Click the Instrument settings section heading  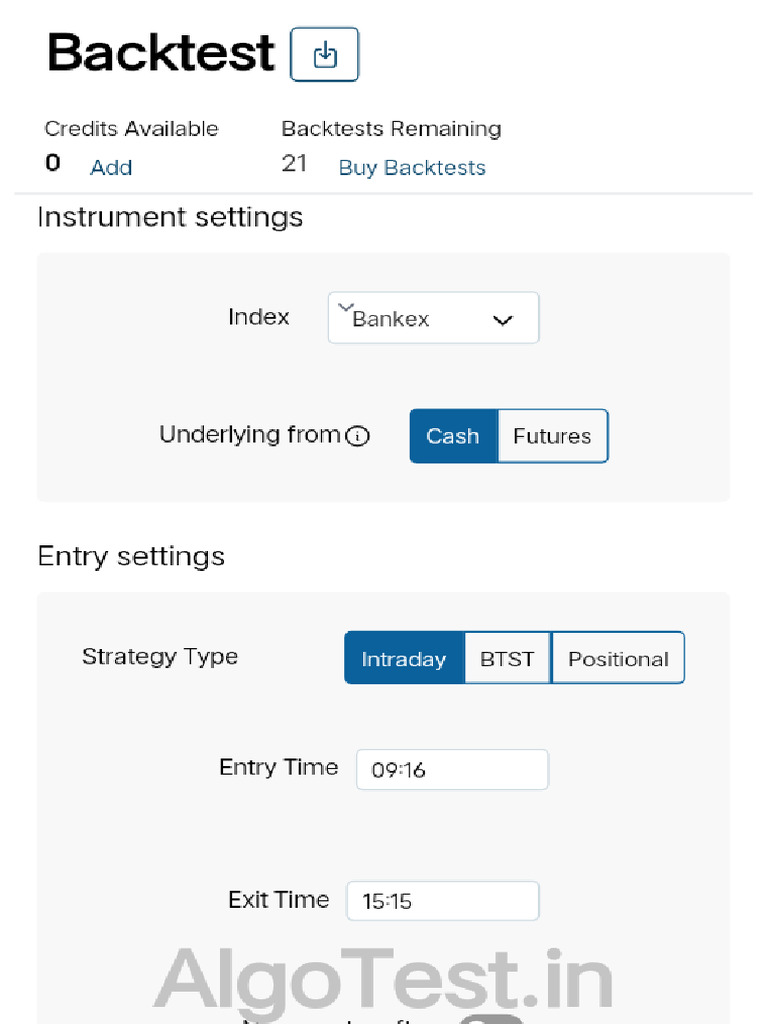(170, 217)
